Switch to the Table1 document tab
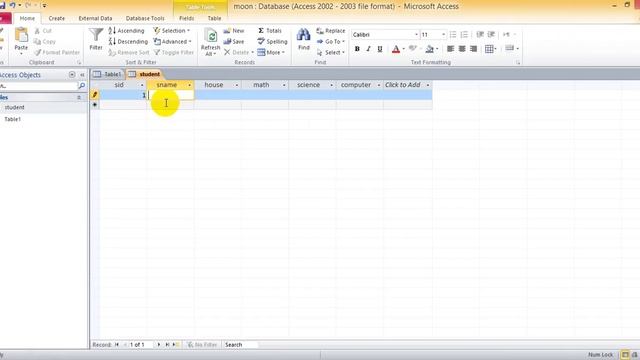The image size is (640, 360). [x=107, y=74]
